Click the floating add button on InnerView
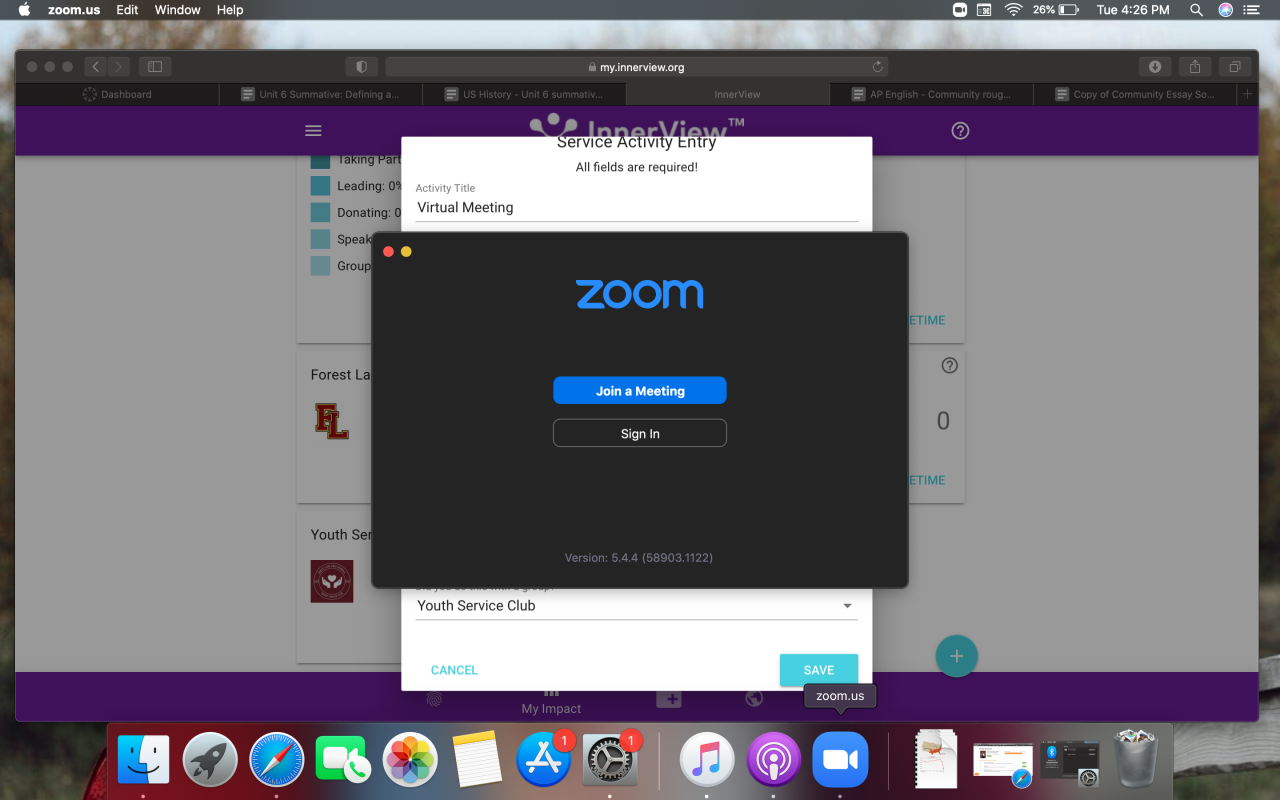Image resolution: width=1280 pixels, height=800 pixels. click(956, 656)
